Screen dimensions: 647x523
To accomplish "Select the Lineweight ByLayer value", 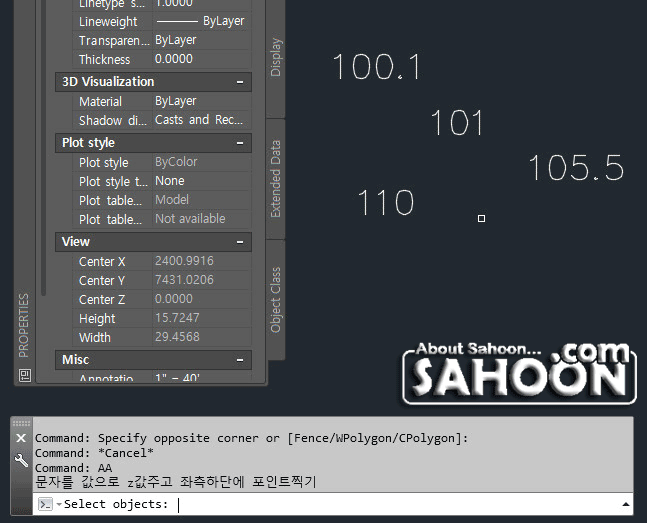I will pos(200,21).
